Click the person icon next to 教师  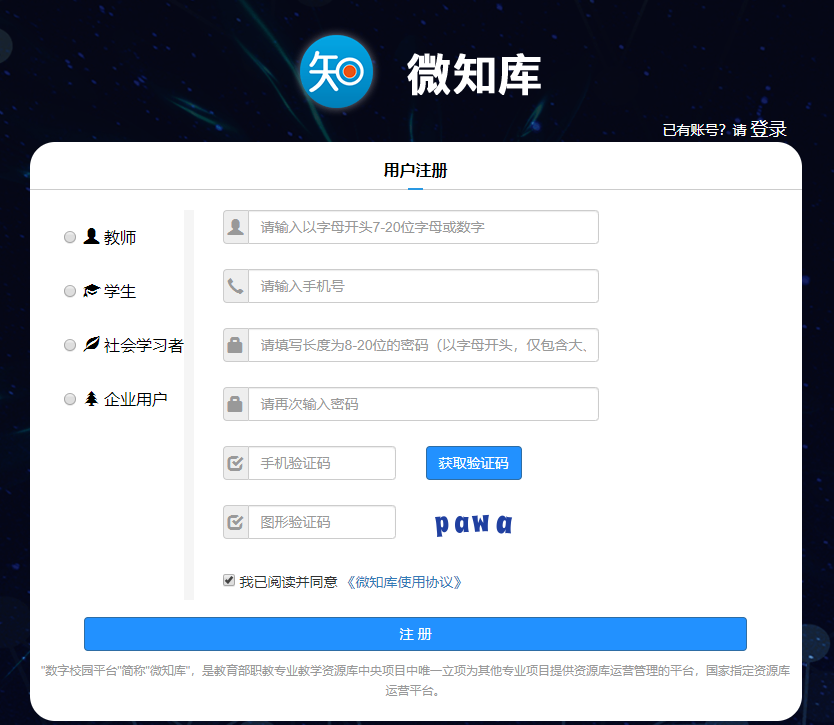click(x=91, y=236)
